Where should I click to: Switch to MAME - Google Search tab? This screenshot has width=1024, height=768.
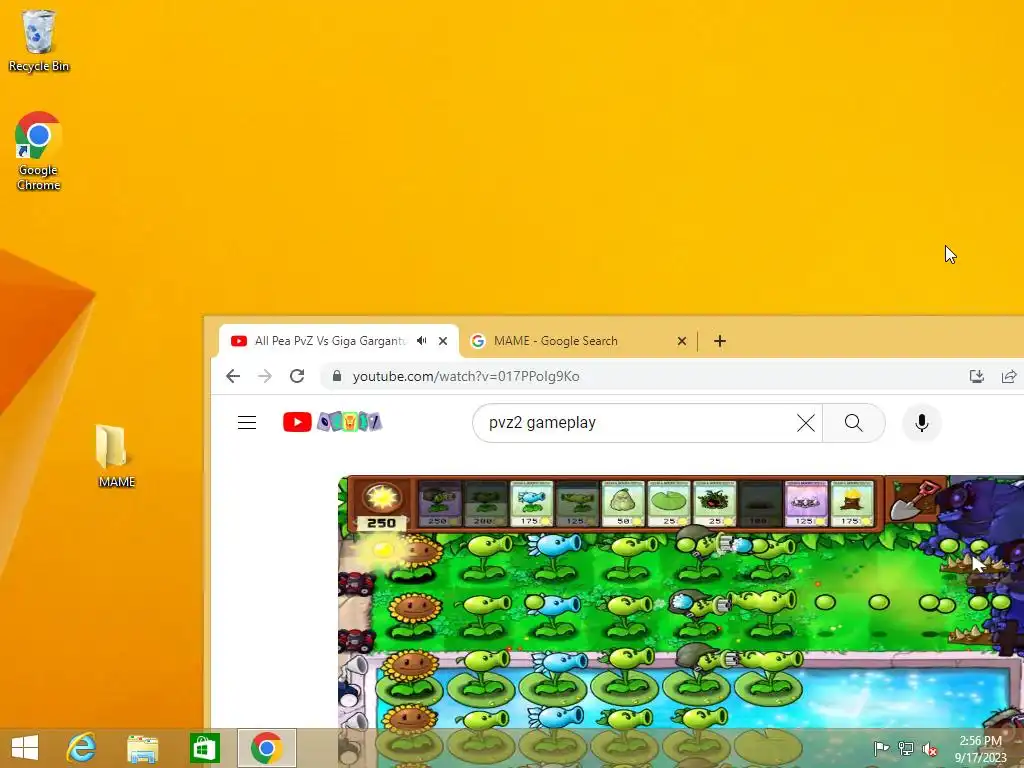point(579,341)
